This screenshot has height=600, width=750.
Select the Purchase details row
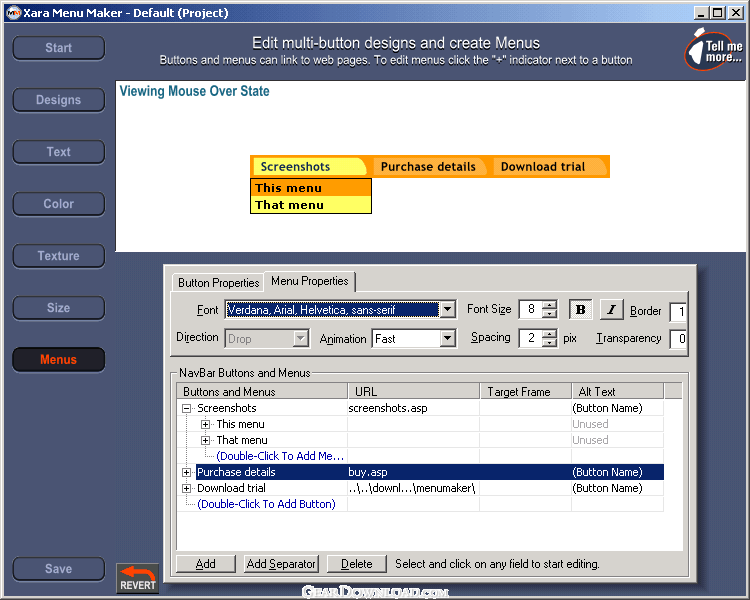[430, 472]
